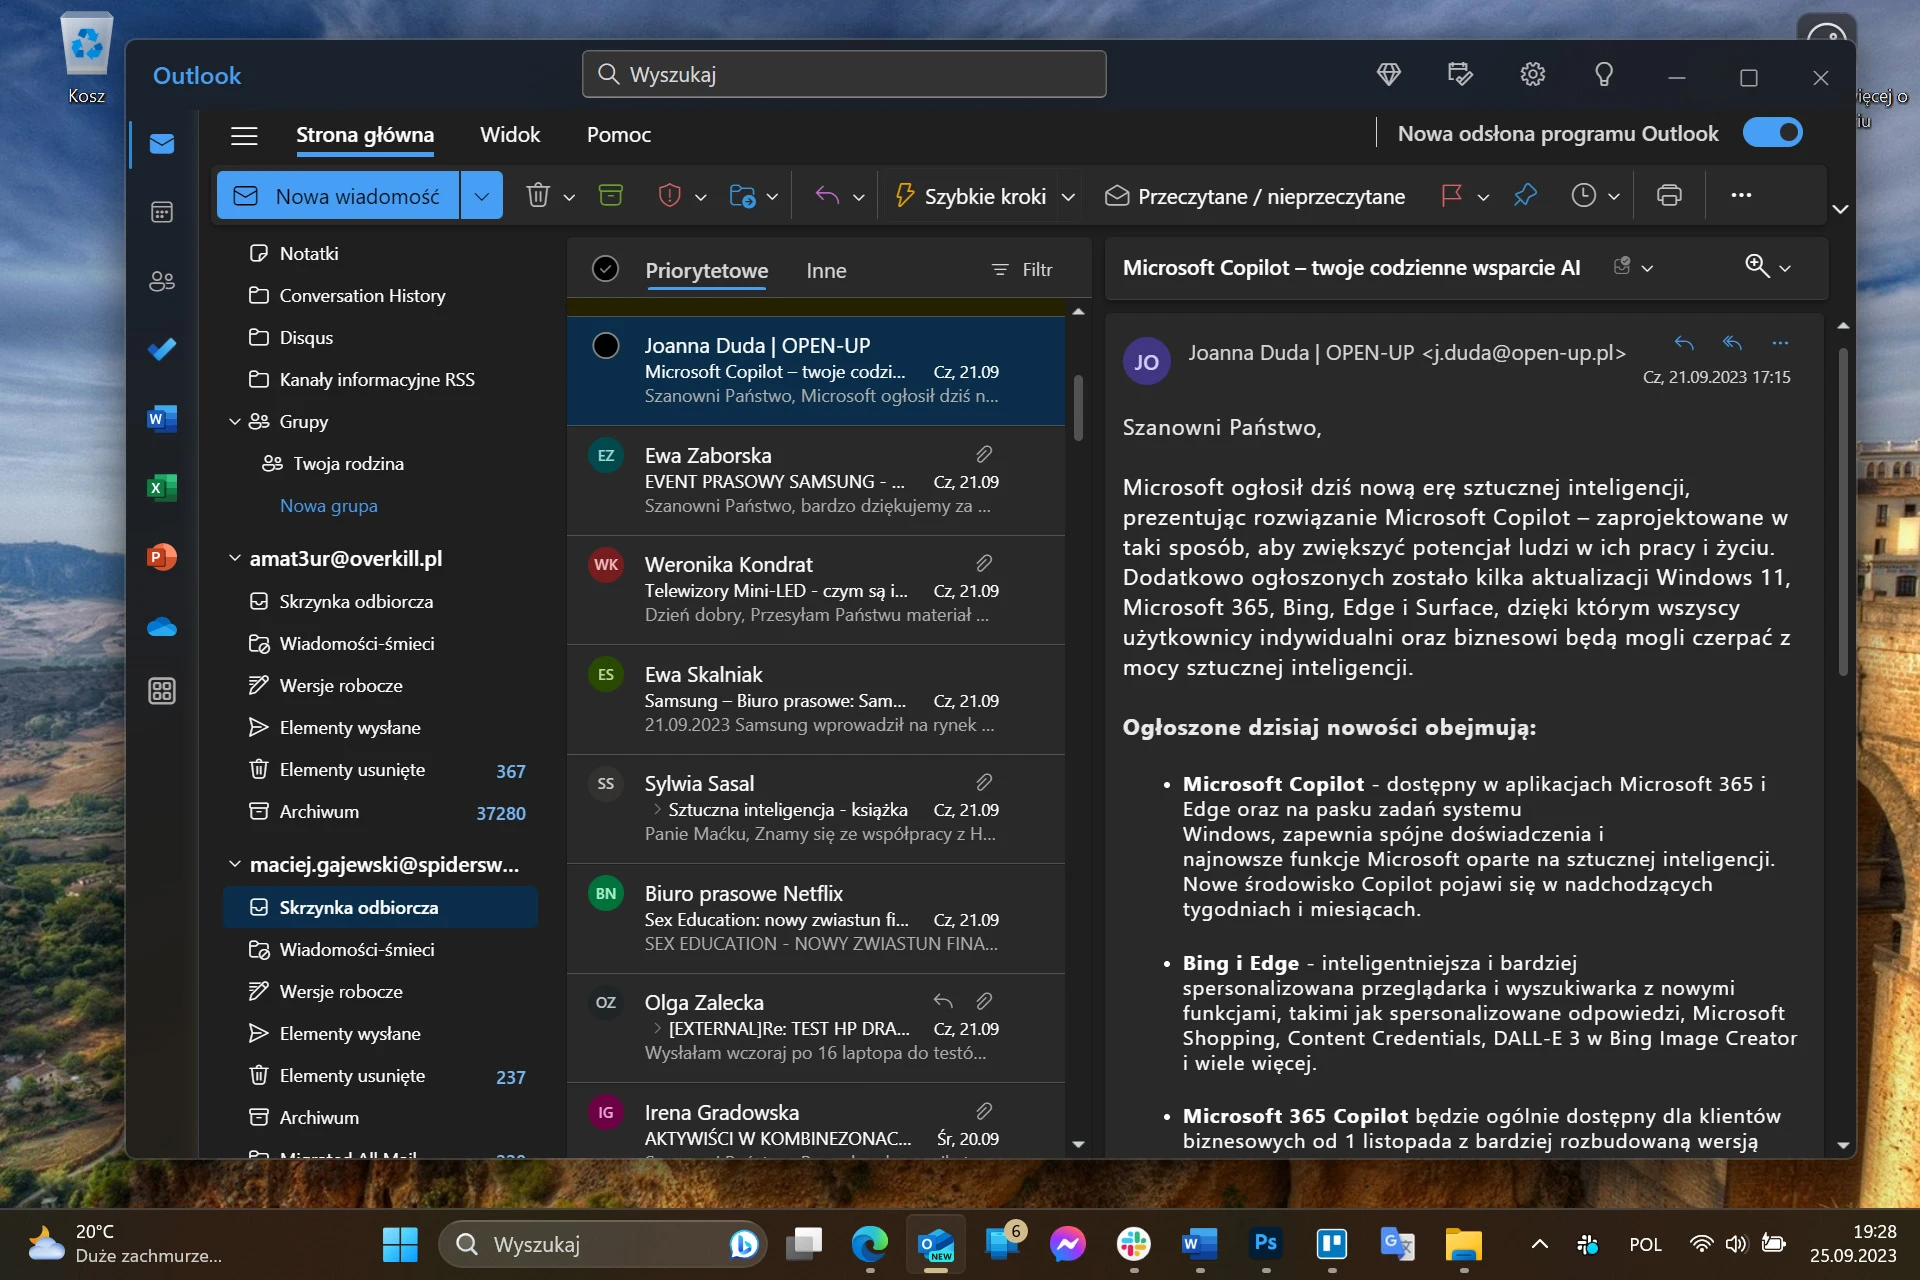This screenshot has width=1920, height=1280.
Task: Tick the select-all circle above messages
Action: pos(605,269)
